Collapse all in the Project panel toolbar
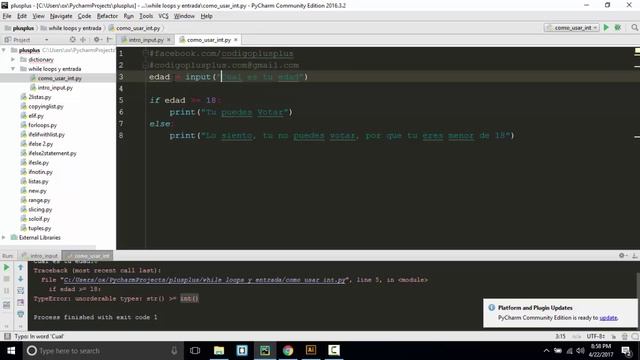Screen dimensions: 640x360 tap(83, 40)
